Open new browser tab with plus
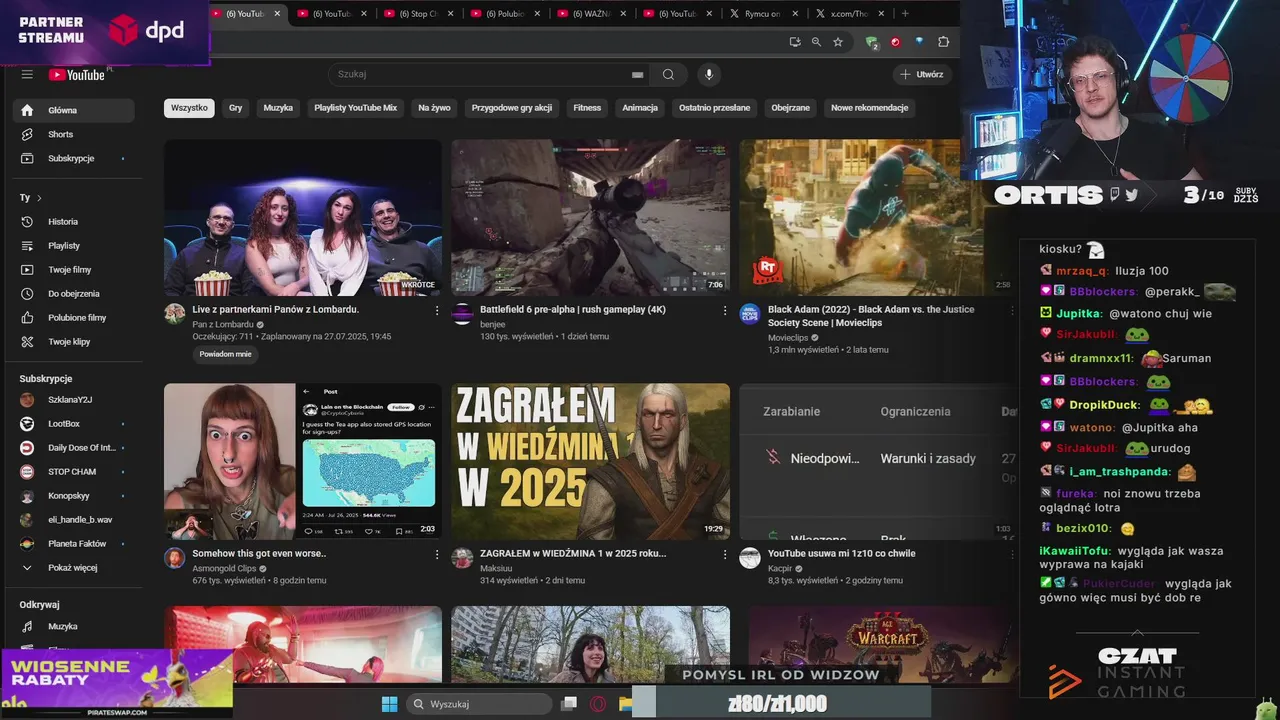 (905, 14)
